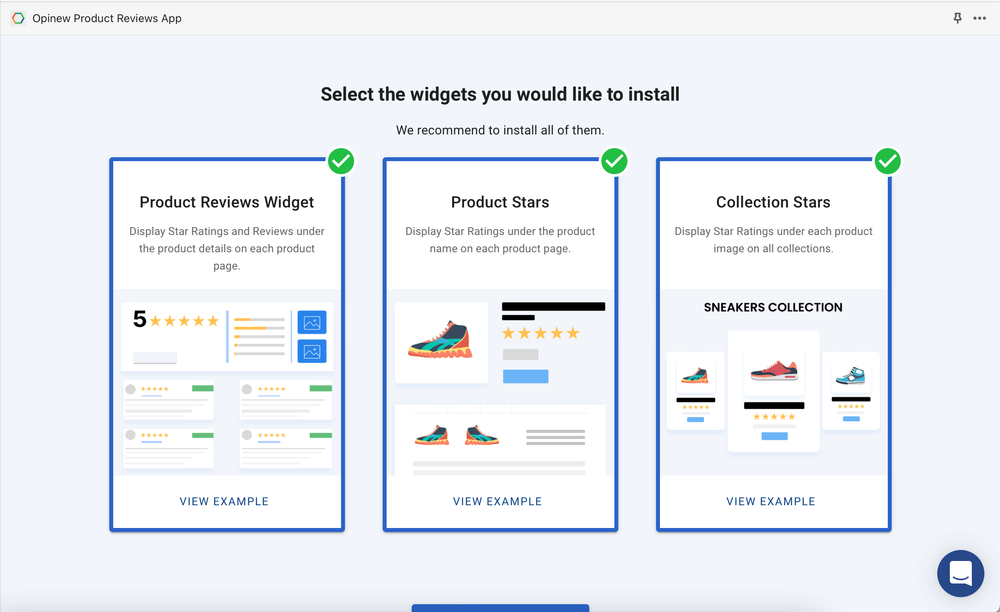The height and width of the screenshot is (612, 1000).
Task: Click the center sneaker in the Collection Stars preview
Action: 773,370
